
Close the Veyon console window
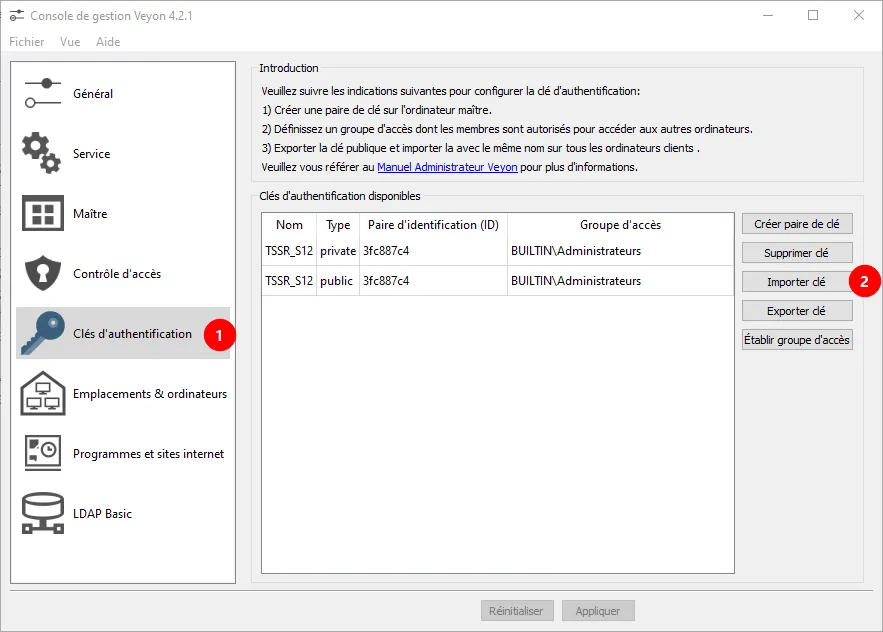(859, 15)
